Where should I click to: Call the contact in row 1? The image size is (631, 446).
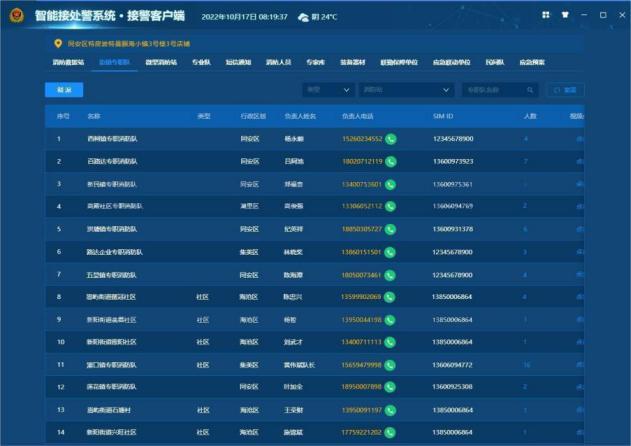[x=391, y=139]
